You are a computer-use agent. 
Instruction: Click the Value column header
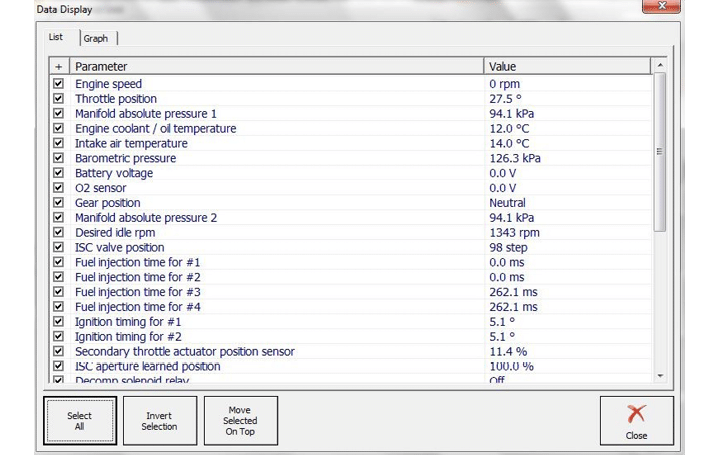[566, 66]
